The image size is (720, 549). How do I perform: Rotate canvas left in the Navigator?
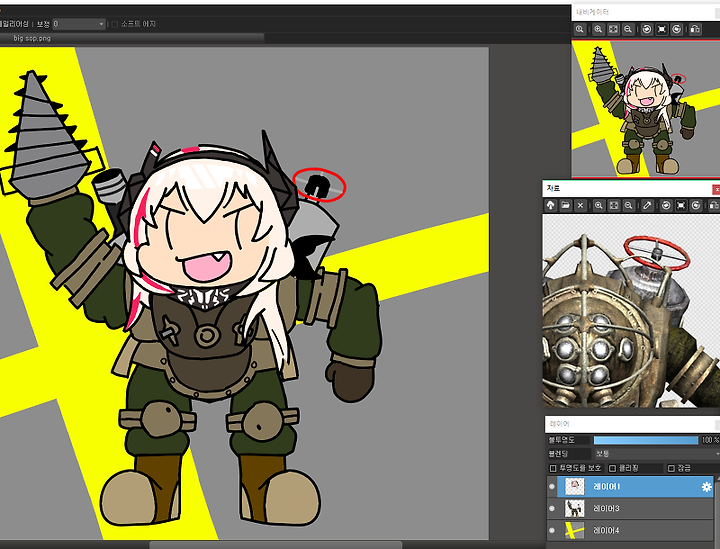click(x=647, y=29)
